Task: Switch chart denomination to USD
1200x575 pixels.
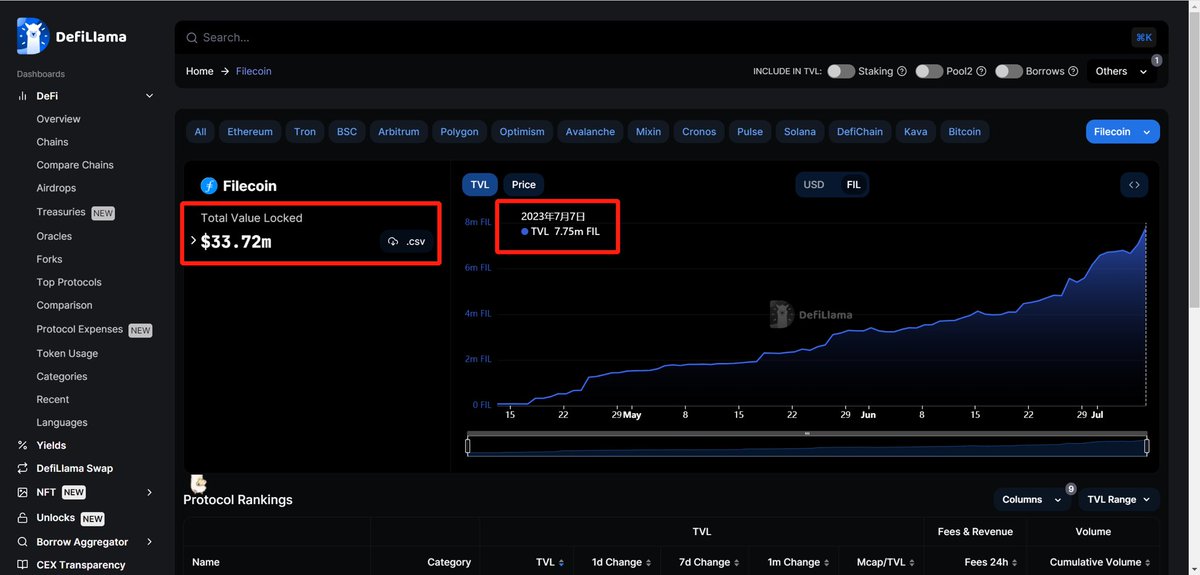Action: pos(814,185)
